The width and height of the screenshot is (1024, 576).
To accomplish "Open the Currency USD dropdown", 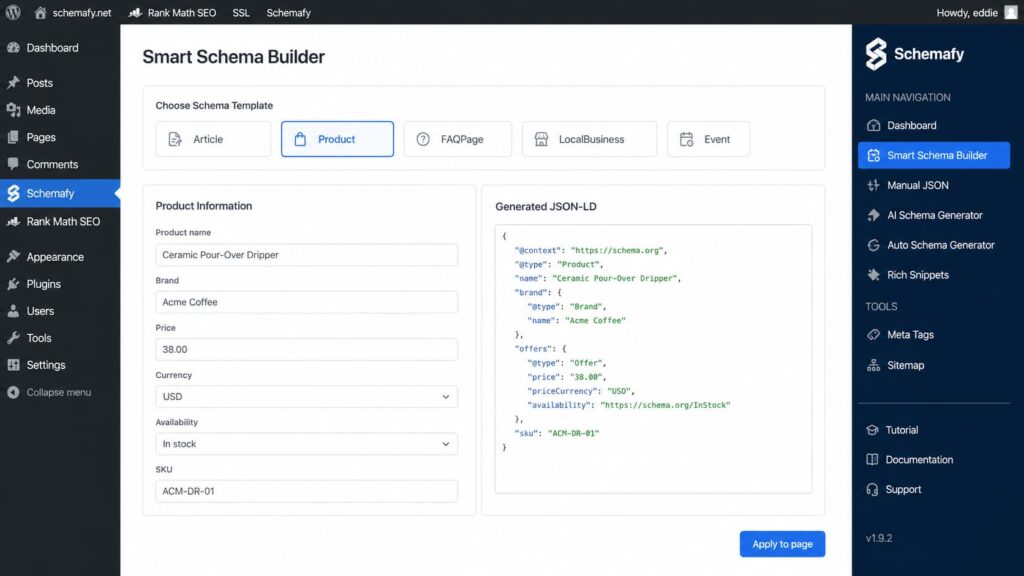I will 306,396.
